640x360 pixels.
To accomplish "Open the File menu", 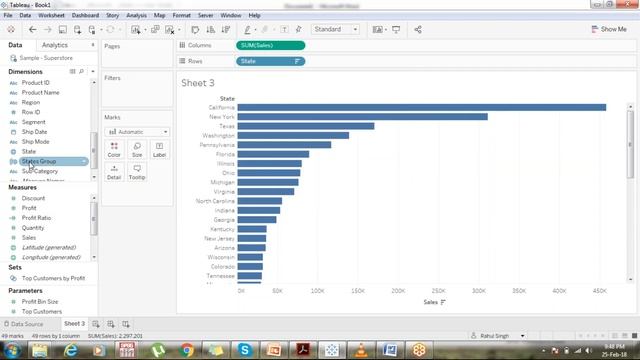I will tap(8, 16).
